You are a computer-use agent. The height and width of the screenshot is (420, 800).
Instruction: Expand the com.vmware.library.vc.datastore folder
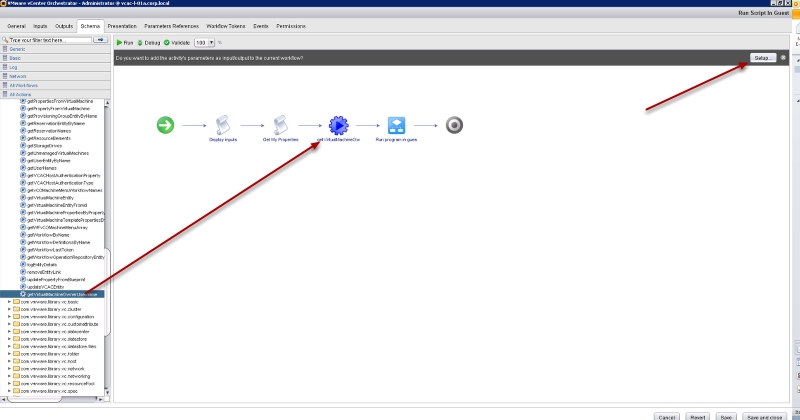(10, 338)
